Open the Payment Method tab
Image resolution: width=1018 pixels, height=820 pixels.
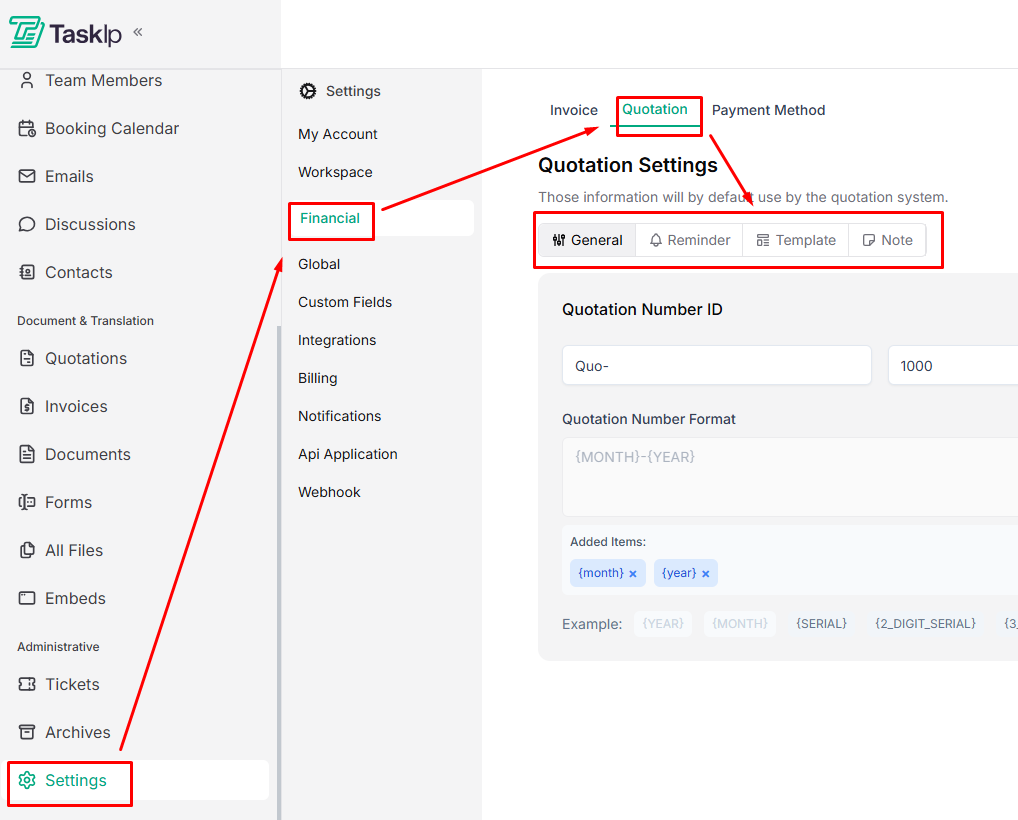click(768, 110)
